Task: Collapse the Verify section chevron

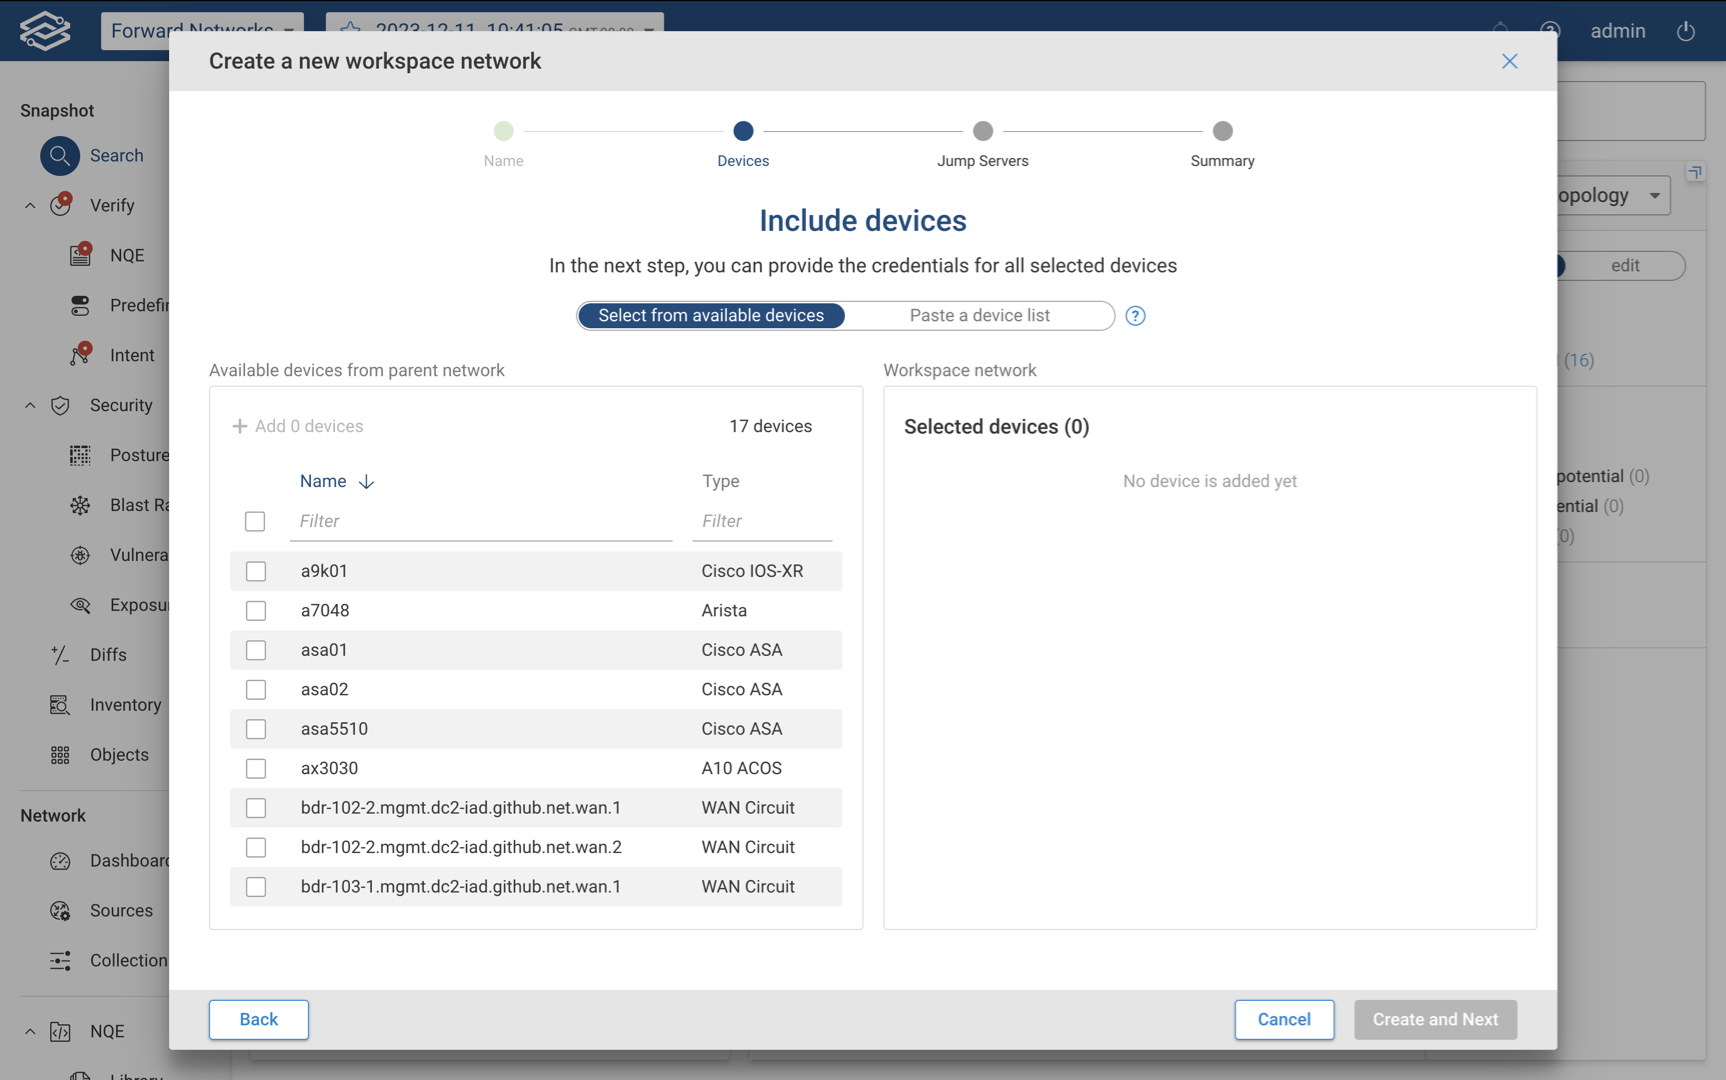Action: [x=30, y=206]
